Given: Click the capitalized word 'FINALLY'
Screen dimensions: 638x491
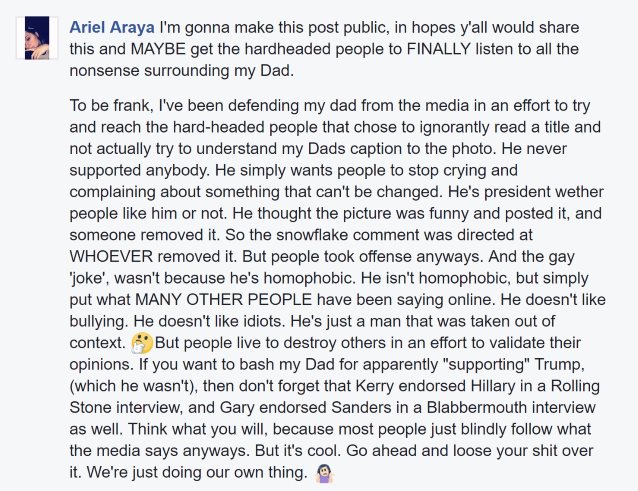Looking at the screenshot, I should 438,49.
